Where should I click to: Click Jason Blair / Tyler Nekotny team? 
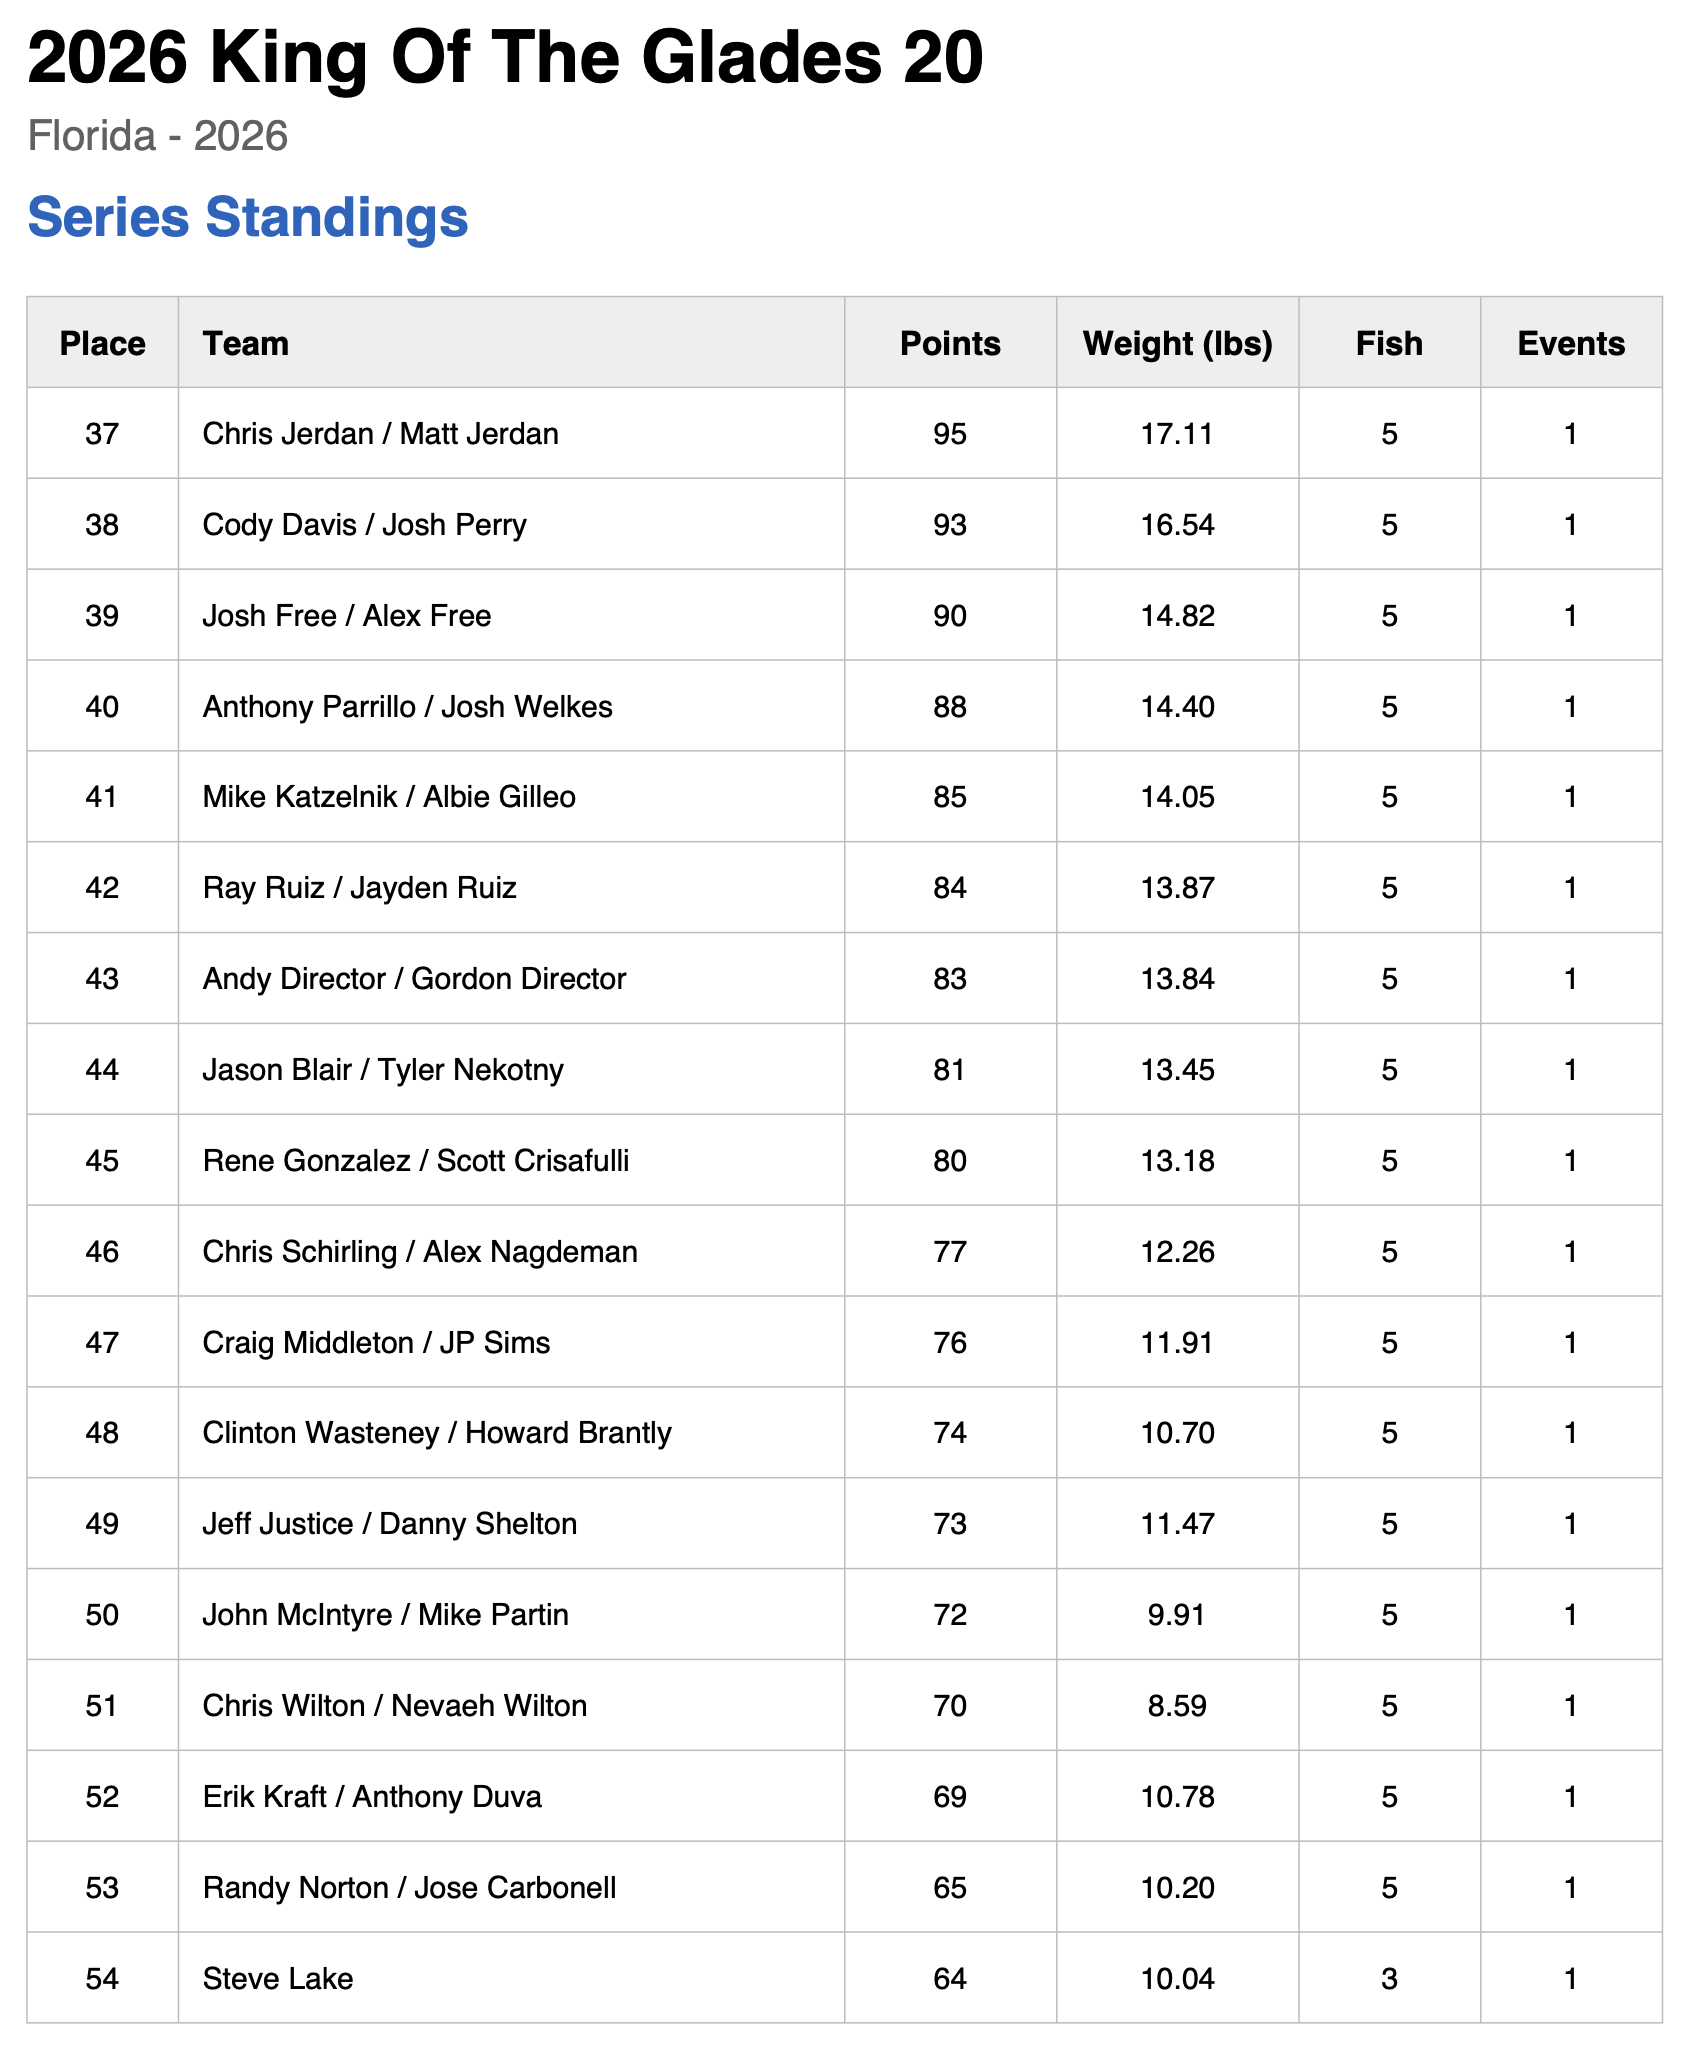(383, 1070)
